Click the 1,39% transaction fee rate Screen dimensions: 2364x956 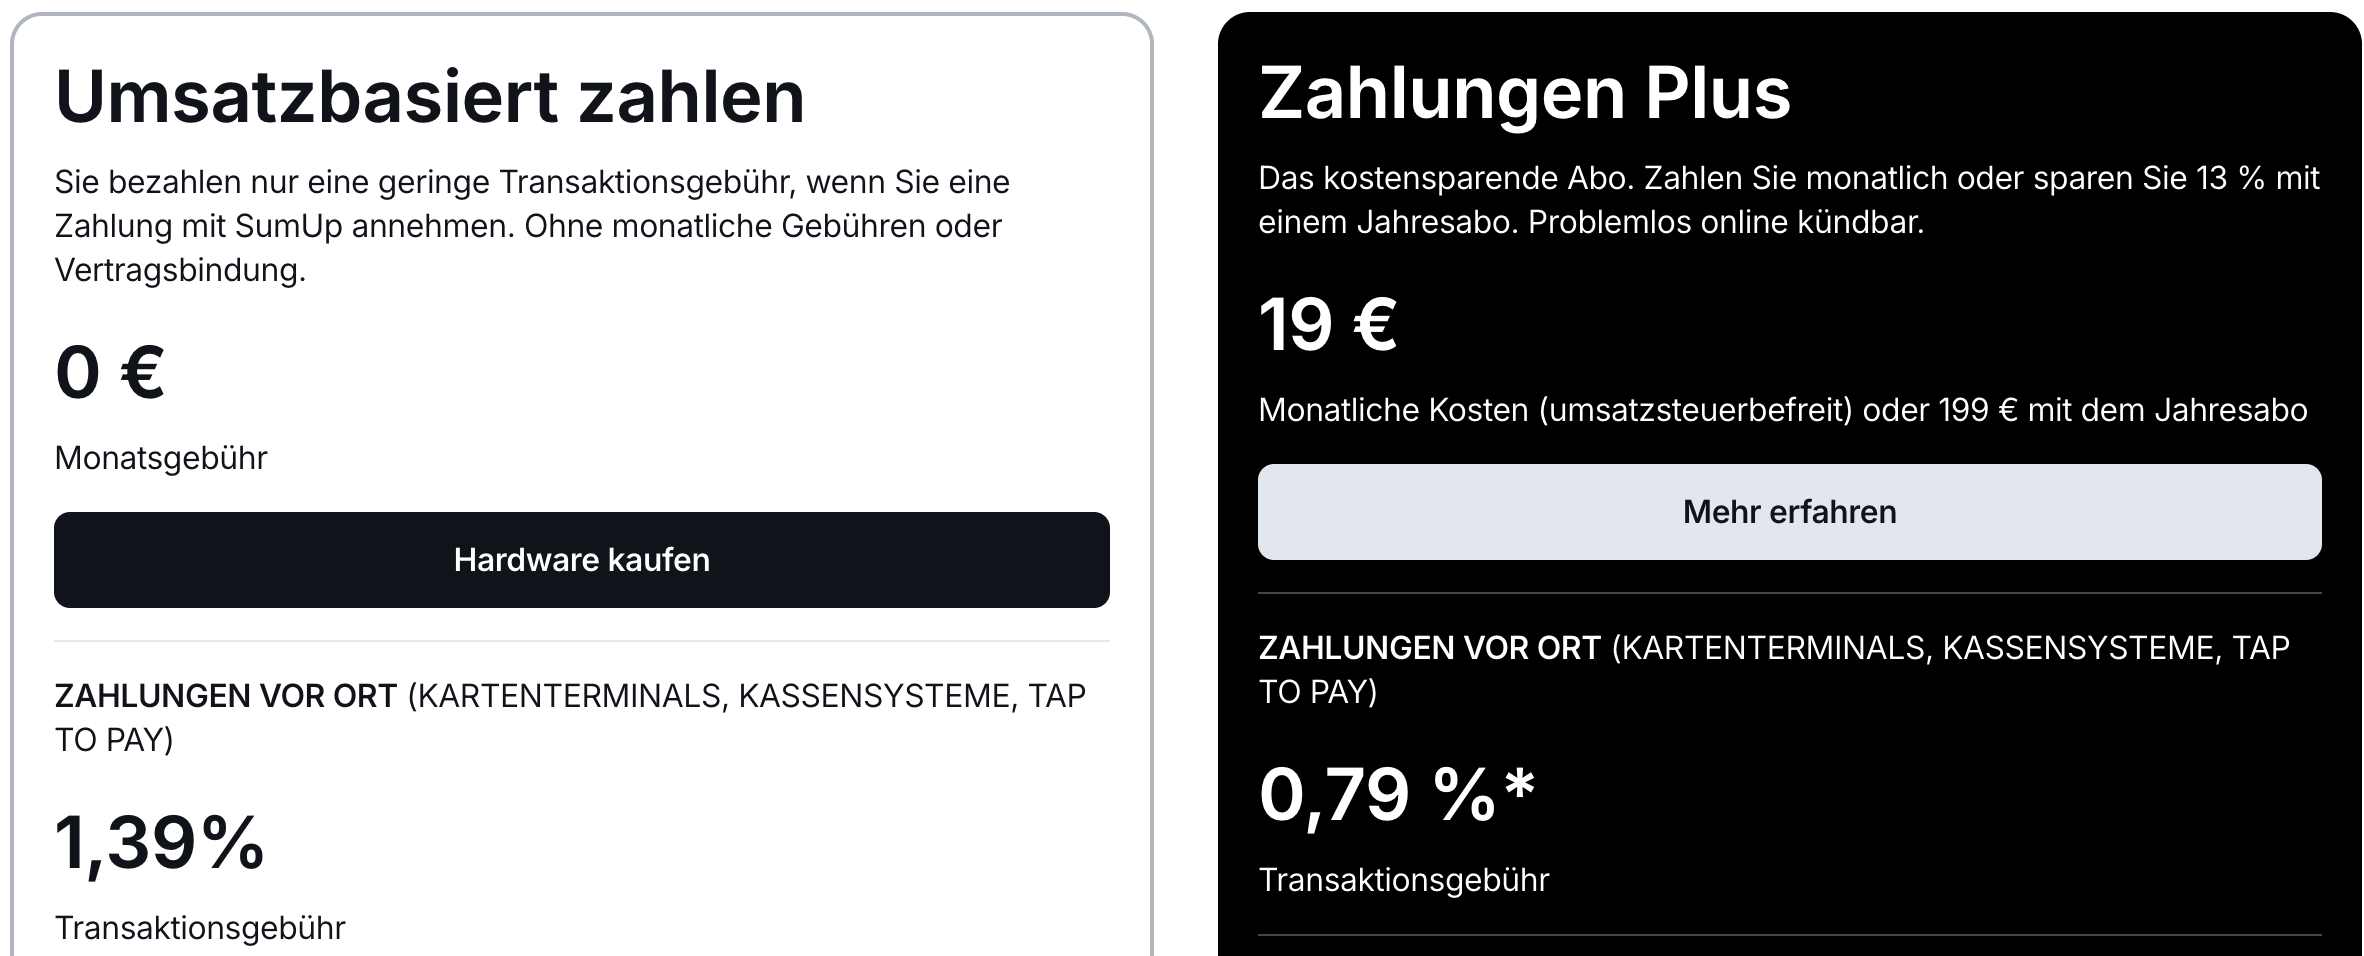point(160,843)
